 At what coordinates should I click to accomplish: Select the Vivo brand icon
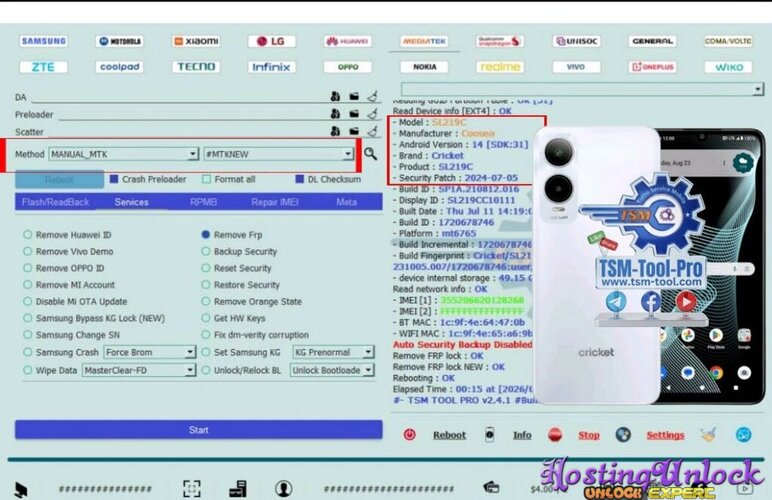click(576, 66)
